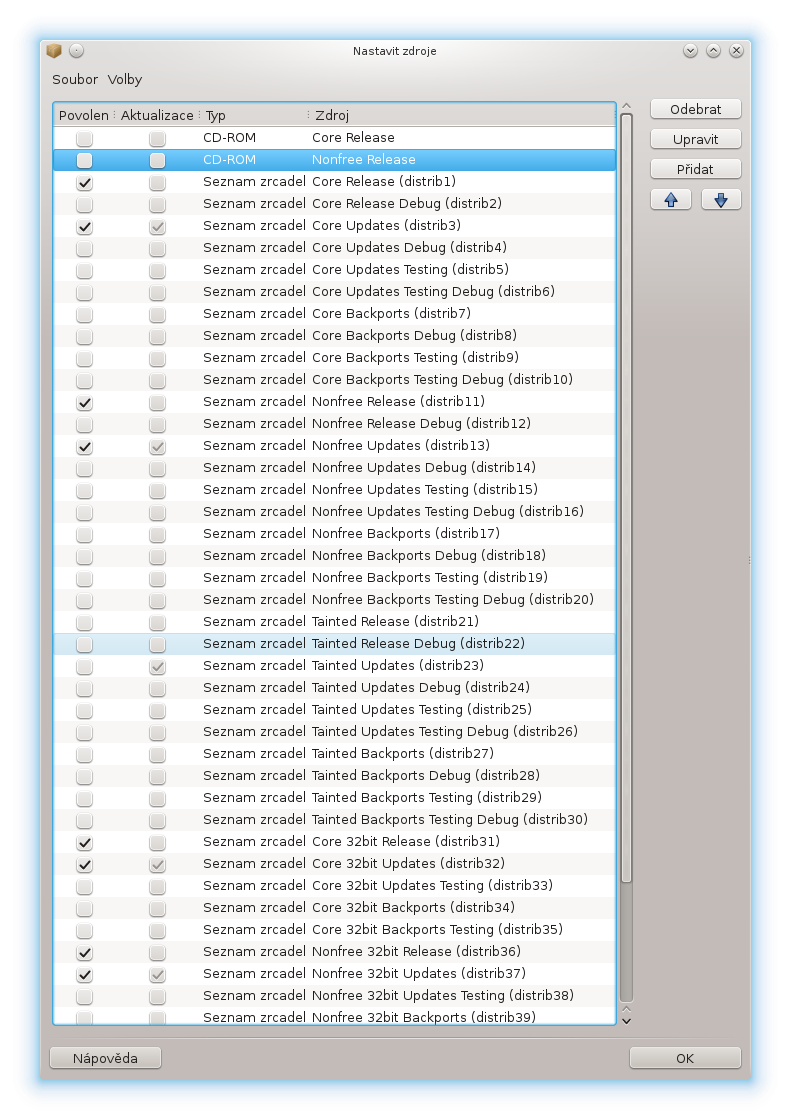This screenshot has width=791, height=1120.
Task: Click the vertical scrollbar thumb
Action: (627, 498)
